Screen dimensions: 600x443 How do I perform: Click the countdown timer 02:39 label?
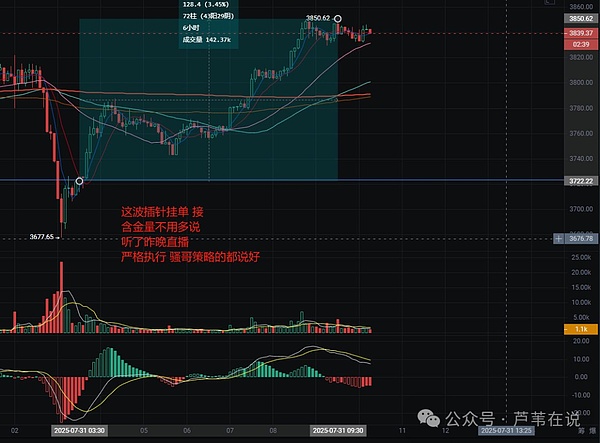[579, 45]
